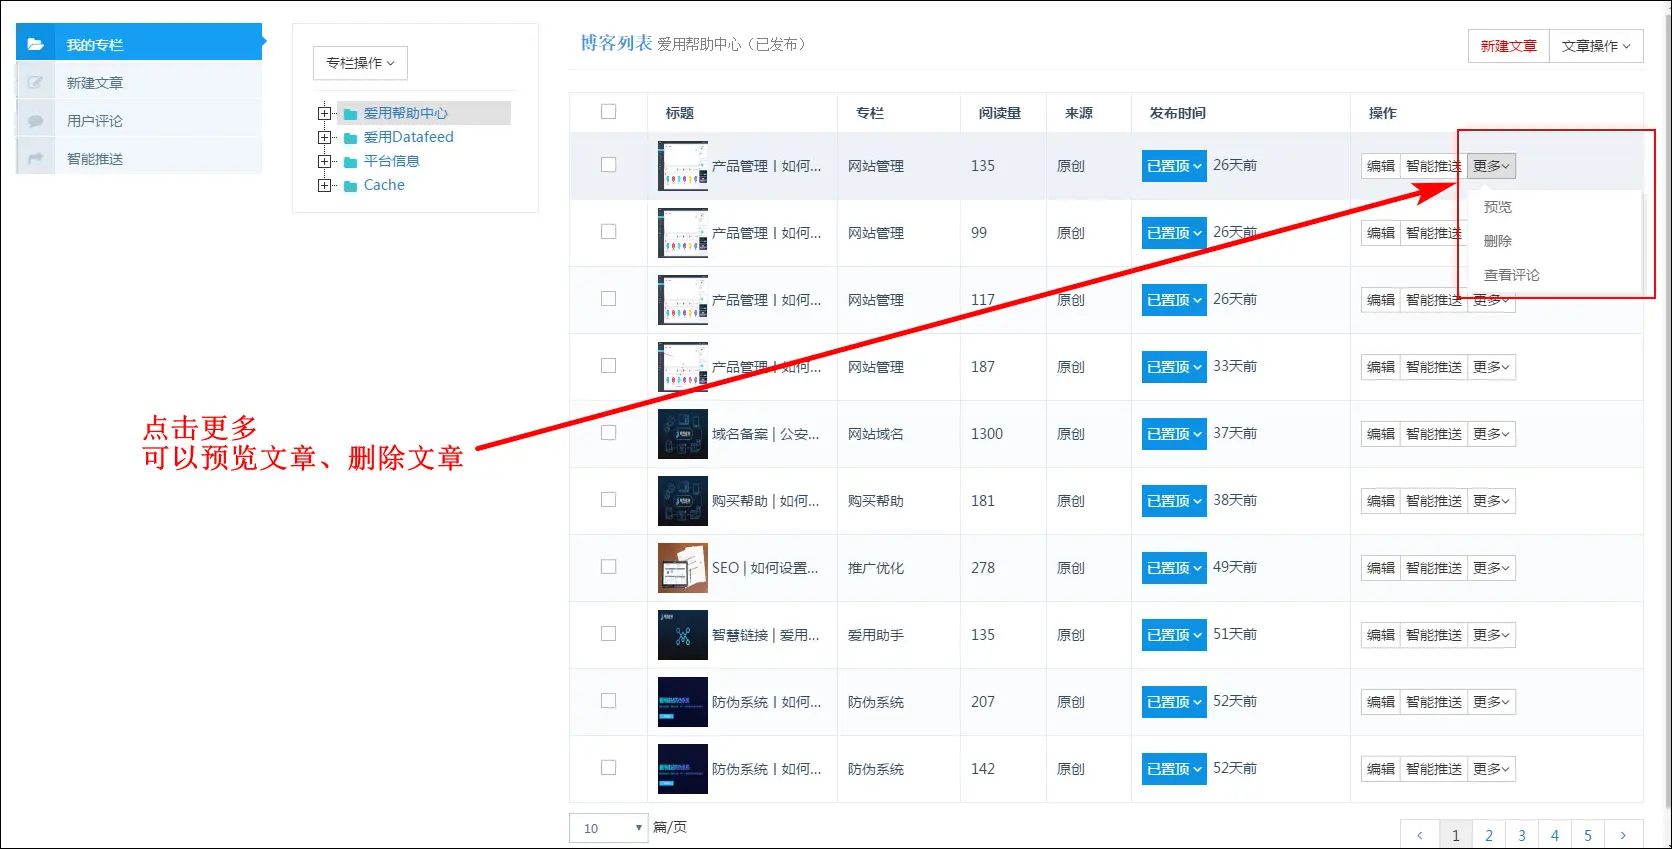Expand the 爱用帮助中心 tree node

pyautogui.click(x=324, y=114)
